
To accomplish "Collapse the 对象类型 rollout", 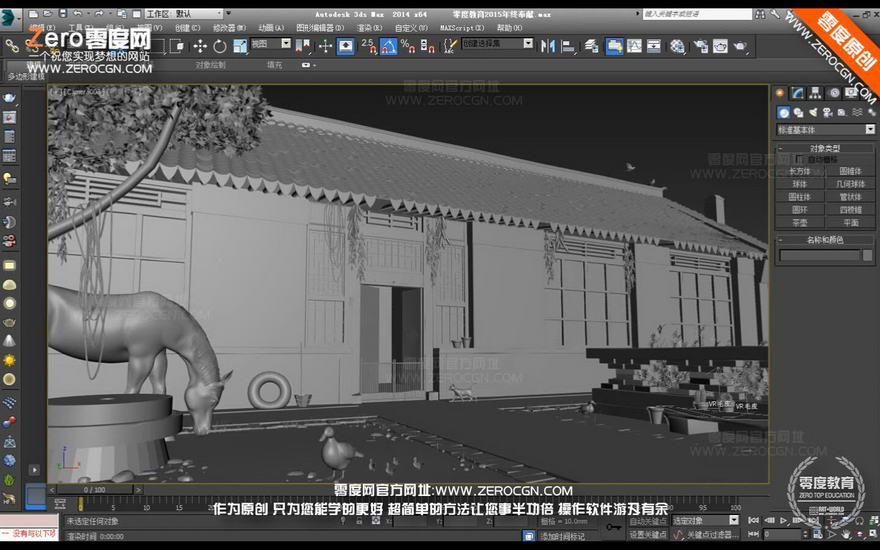I will tap(825, 148).
